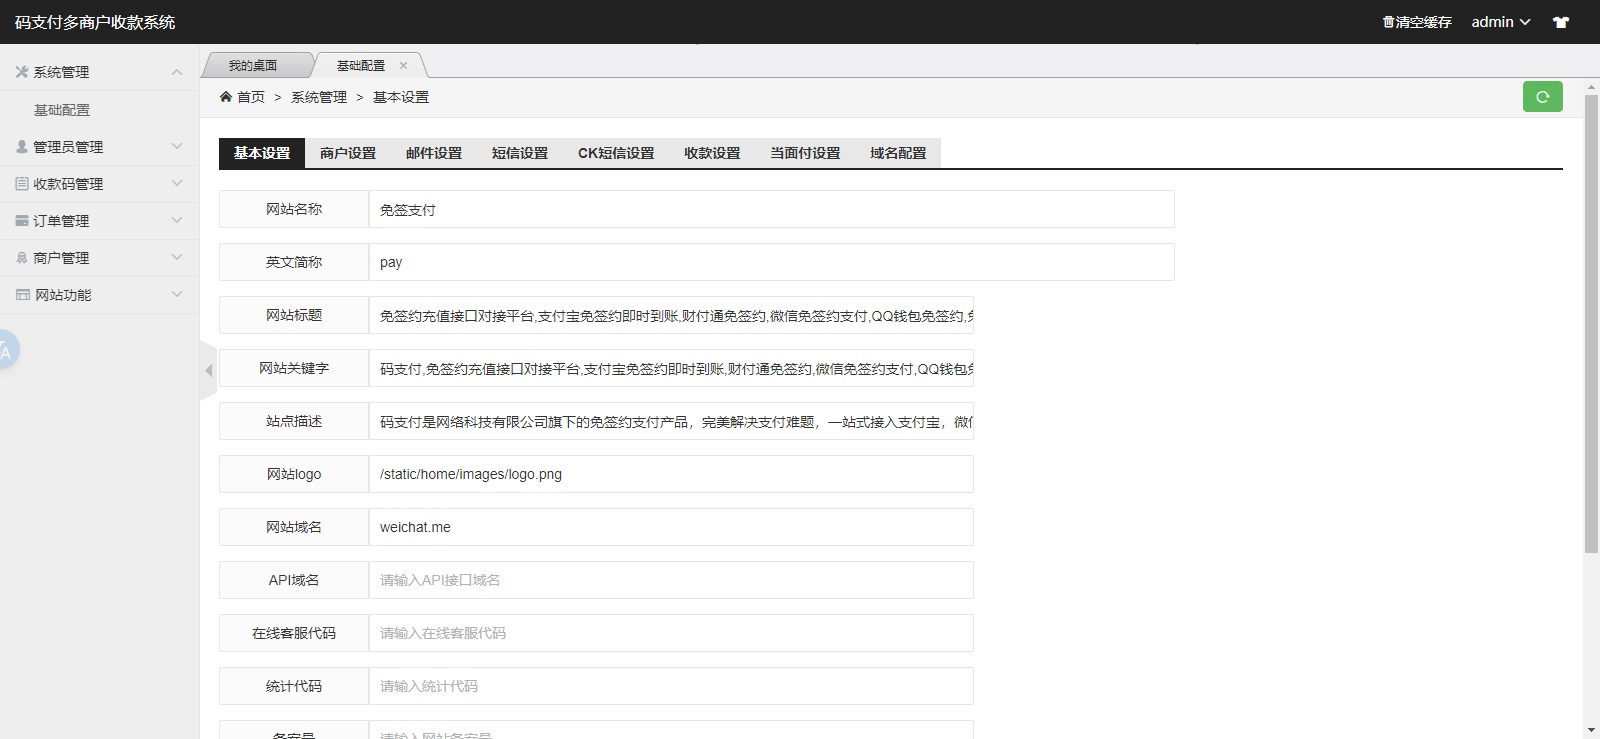
Task: Expand the 收款码管理 menu chevron
Action: 177,183
